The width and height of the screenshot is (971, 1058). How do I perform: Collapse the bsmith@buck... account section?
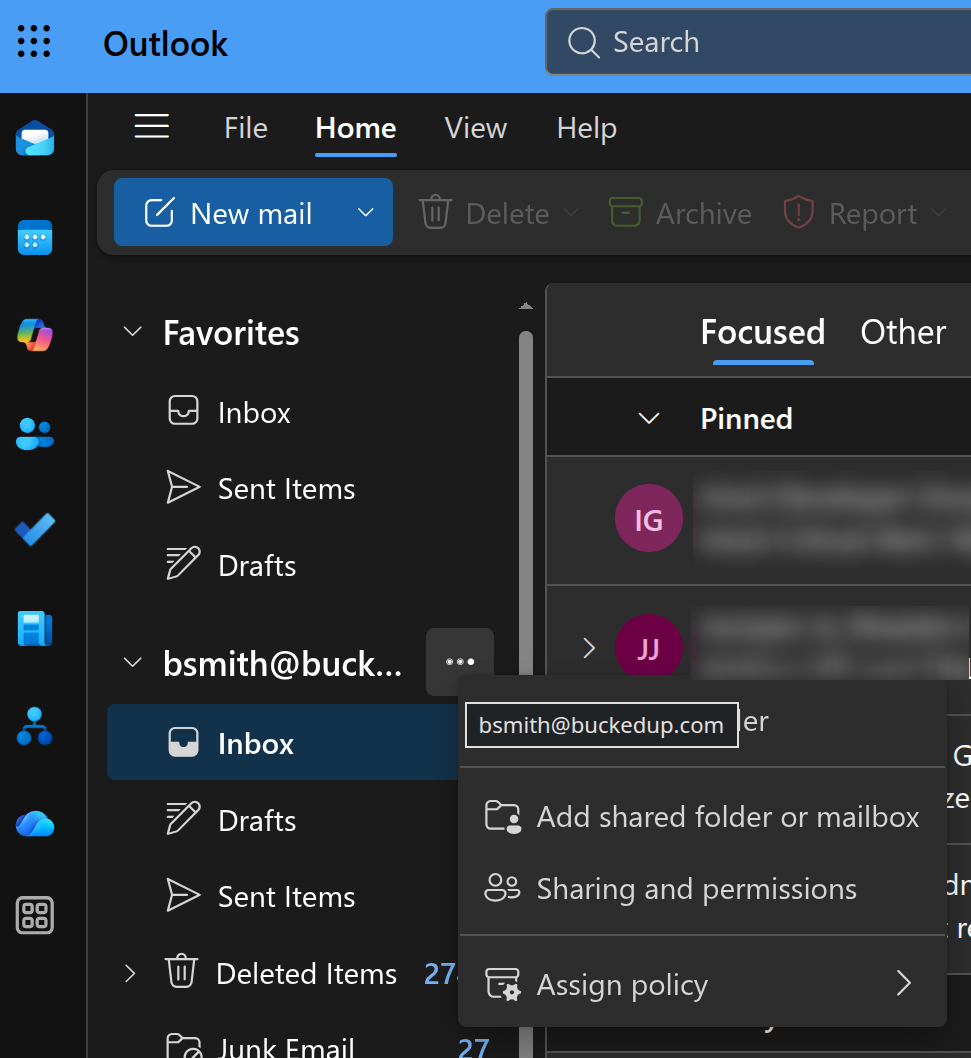[x=133, y=663]
